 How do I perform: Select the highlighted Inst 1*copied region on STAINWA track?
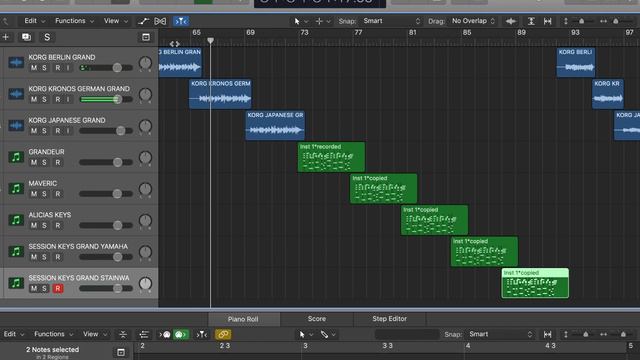[535, 283]
